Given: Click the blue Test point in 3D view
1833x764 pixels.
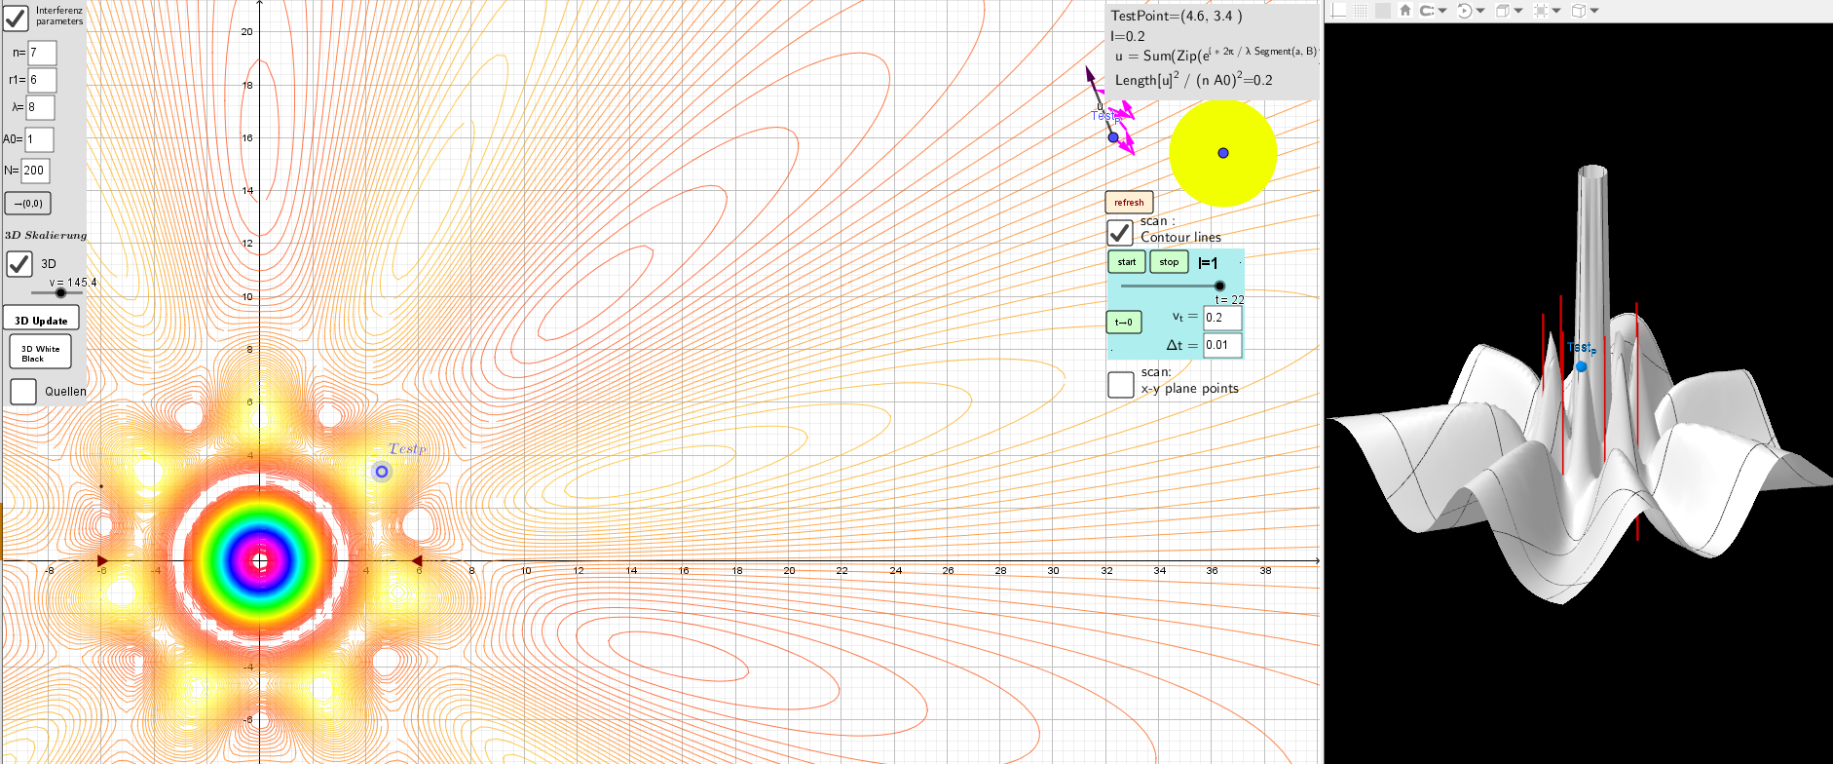Looking at the screenshot, I should 1581,367.
